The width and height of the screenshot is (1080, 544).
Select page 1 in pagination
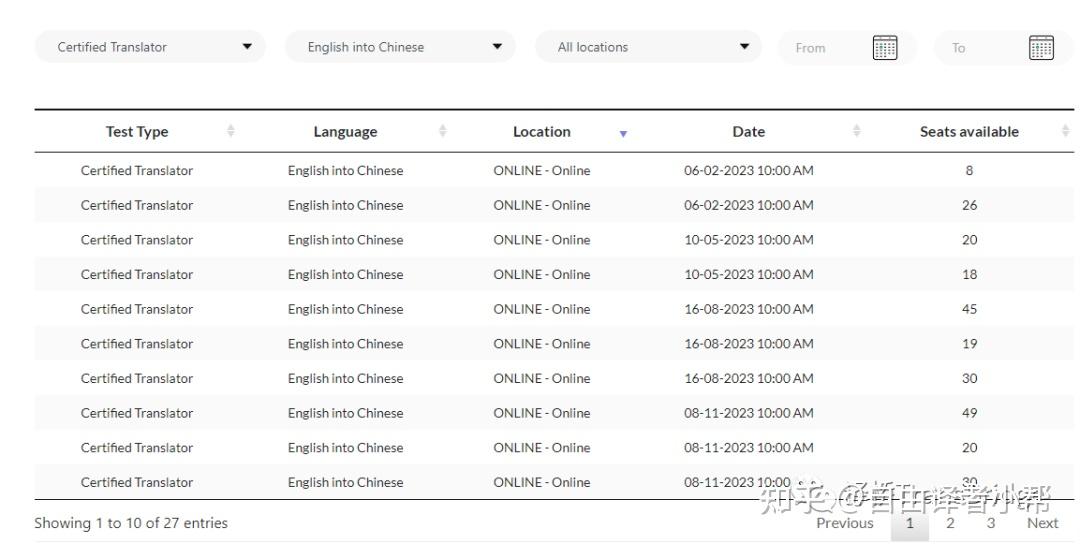coord(910,523)
